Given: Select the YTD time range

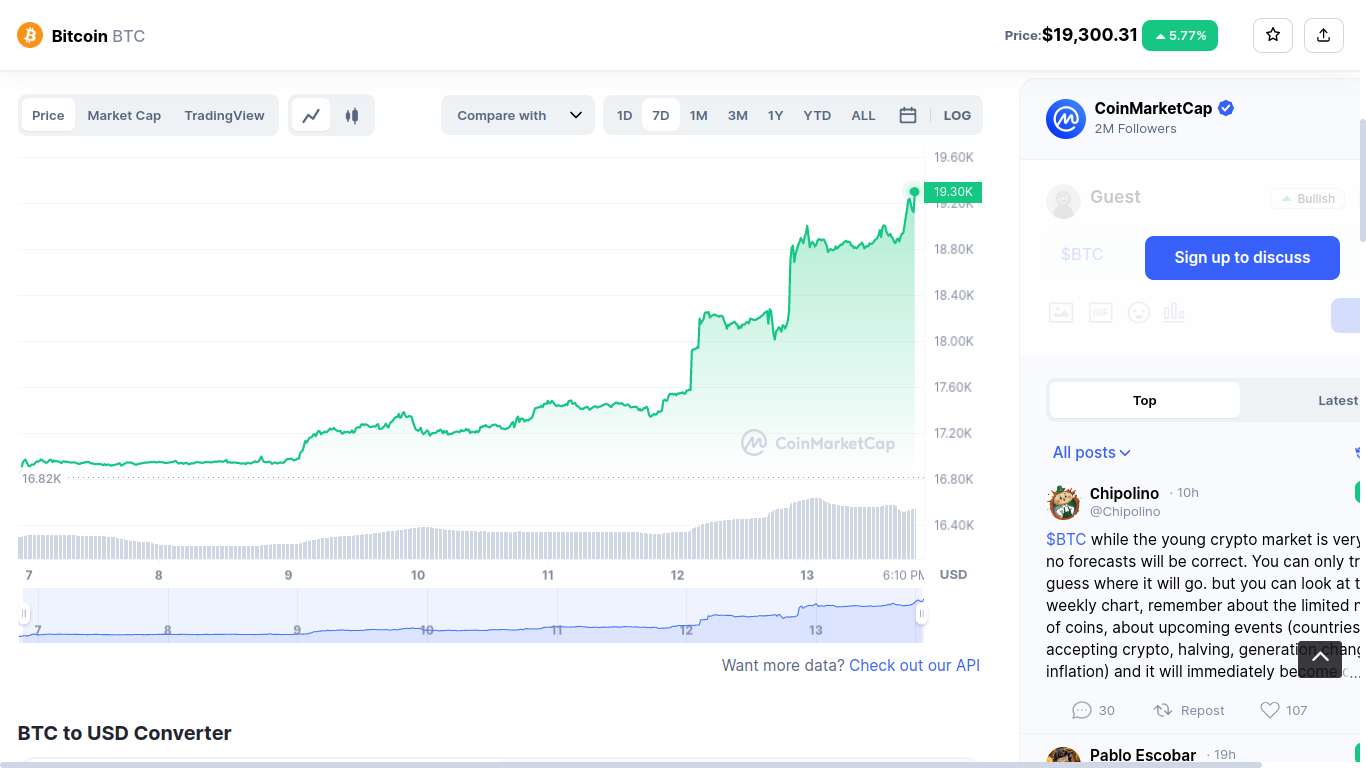Looking at the screenshot, I should [817, 115].
